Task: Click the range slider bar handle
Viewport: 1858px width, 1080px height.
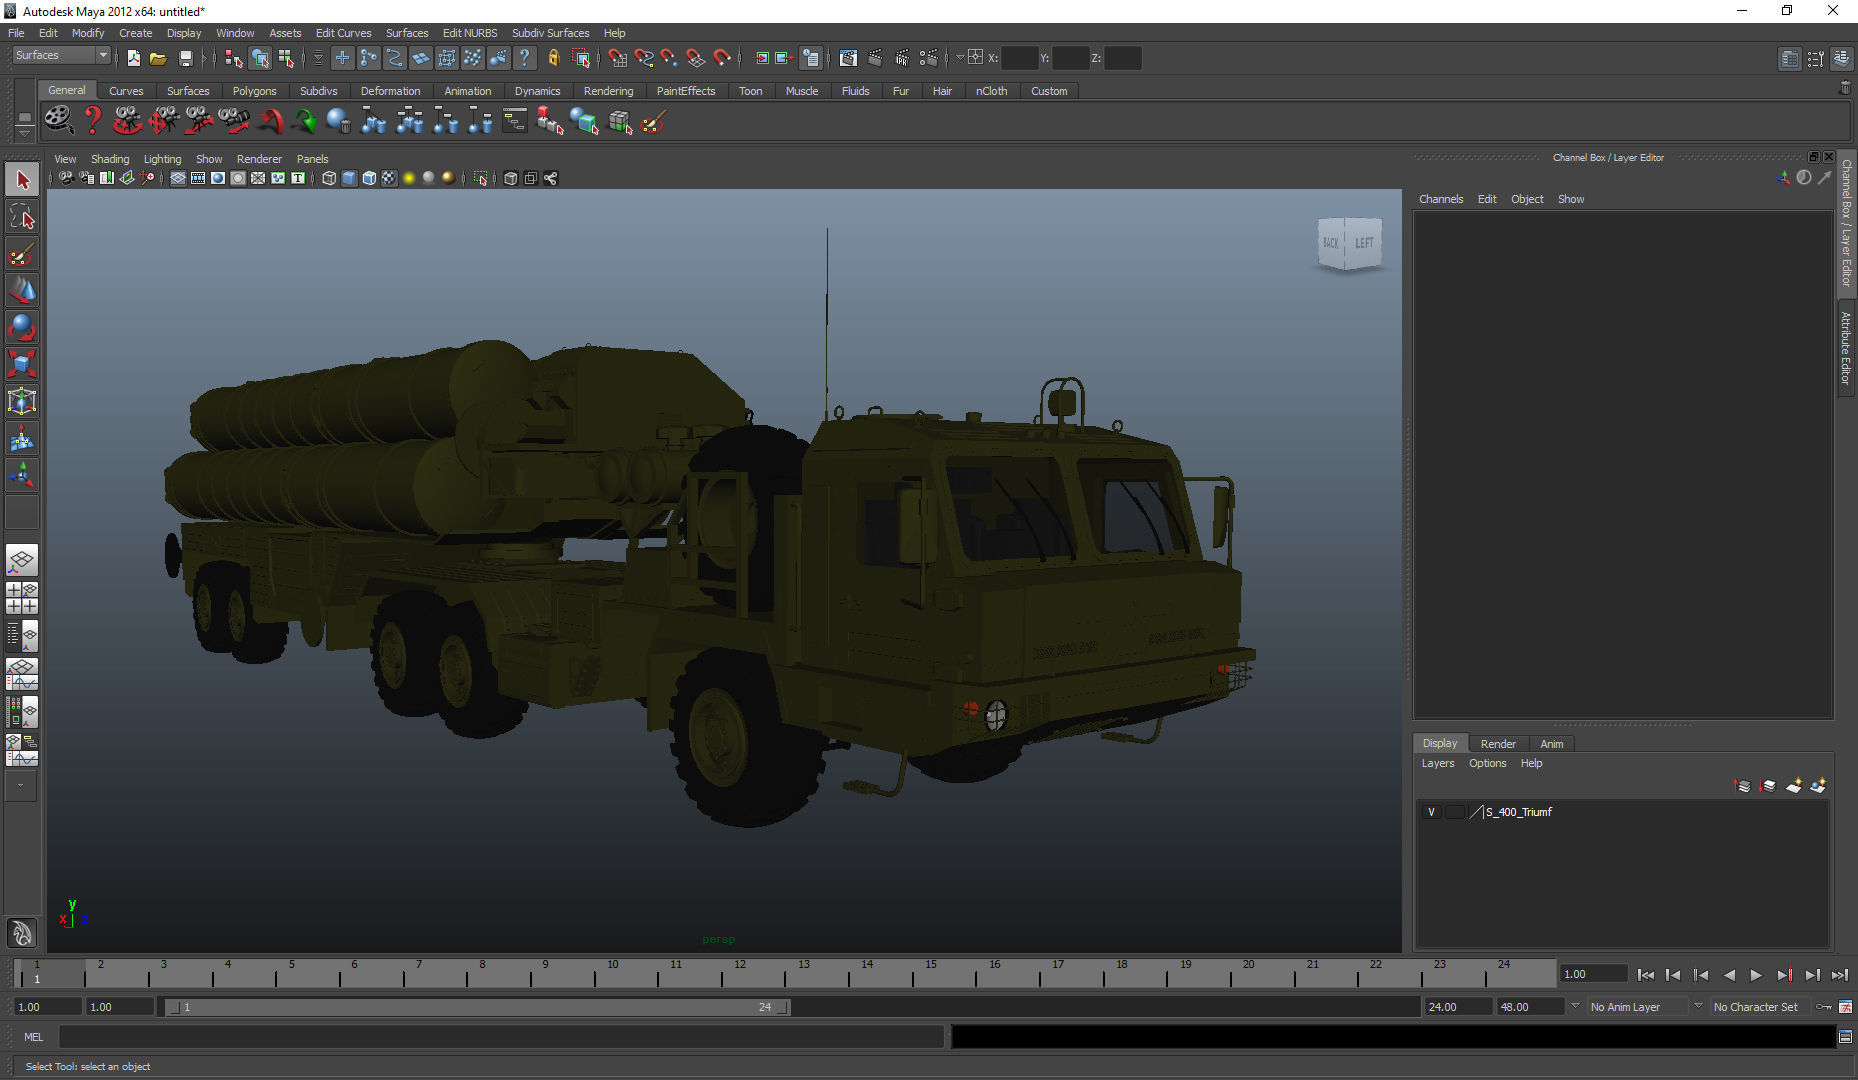Action: 478,1007
